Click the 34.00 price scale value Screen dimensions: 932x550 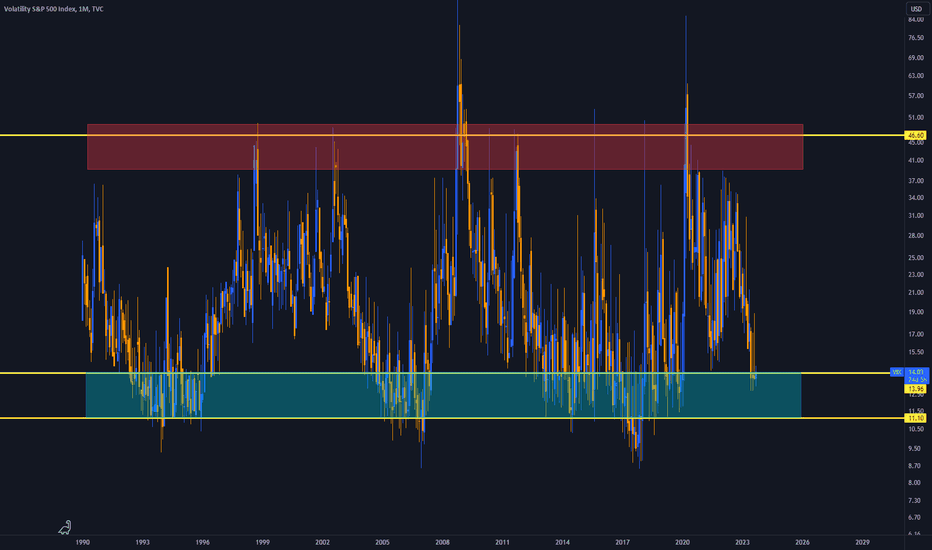point(916,197)
